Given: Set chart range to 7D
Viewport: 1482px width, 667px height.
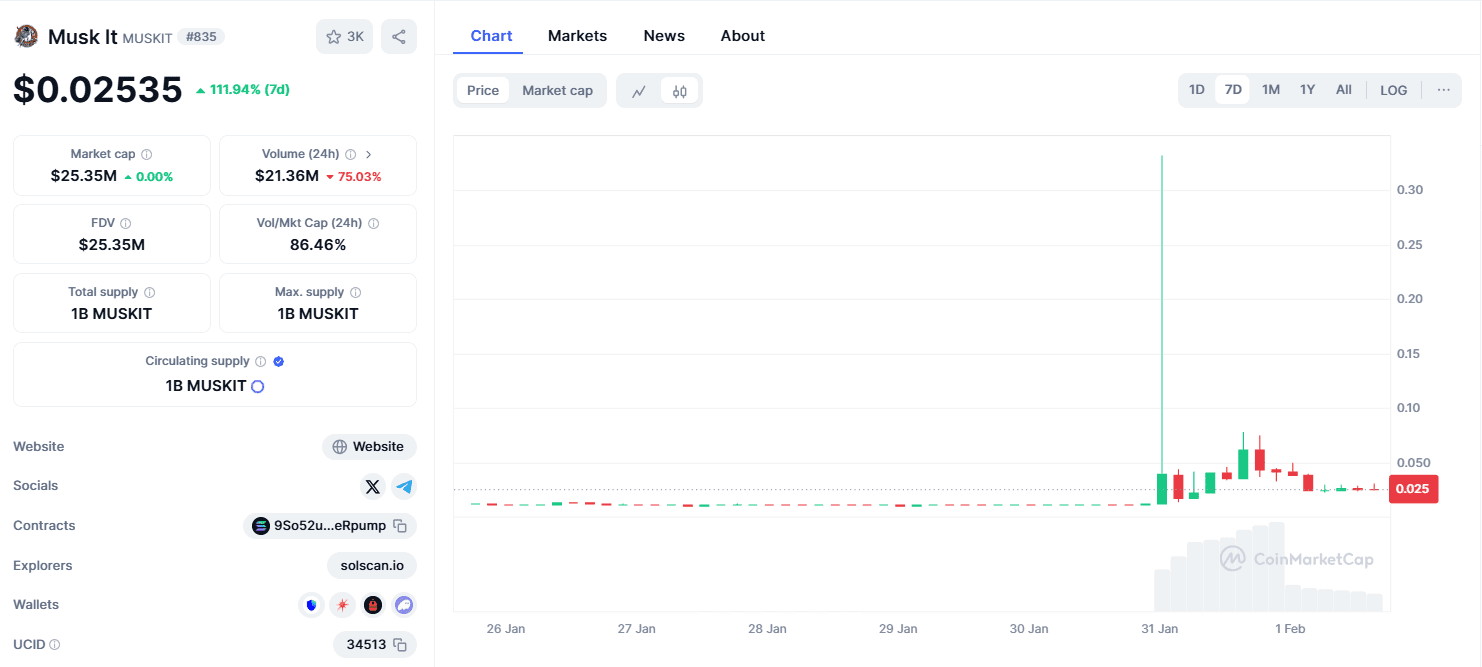Looking at the screenshot, I should coord(1233,90).
